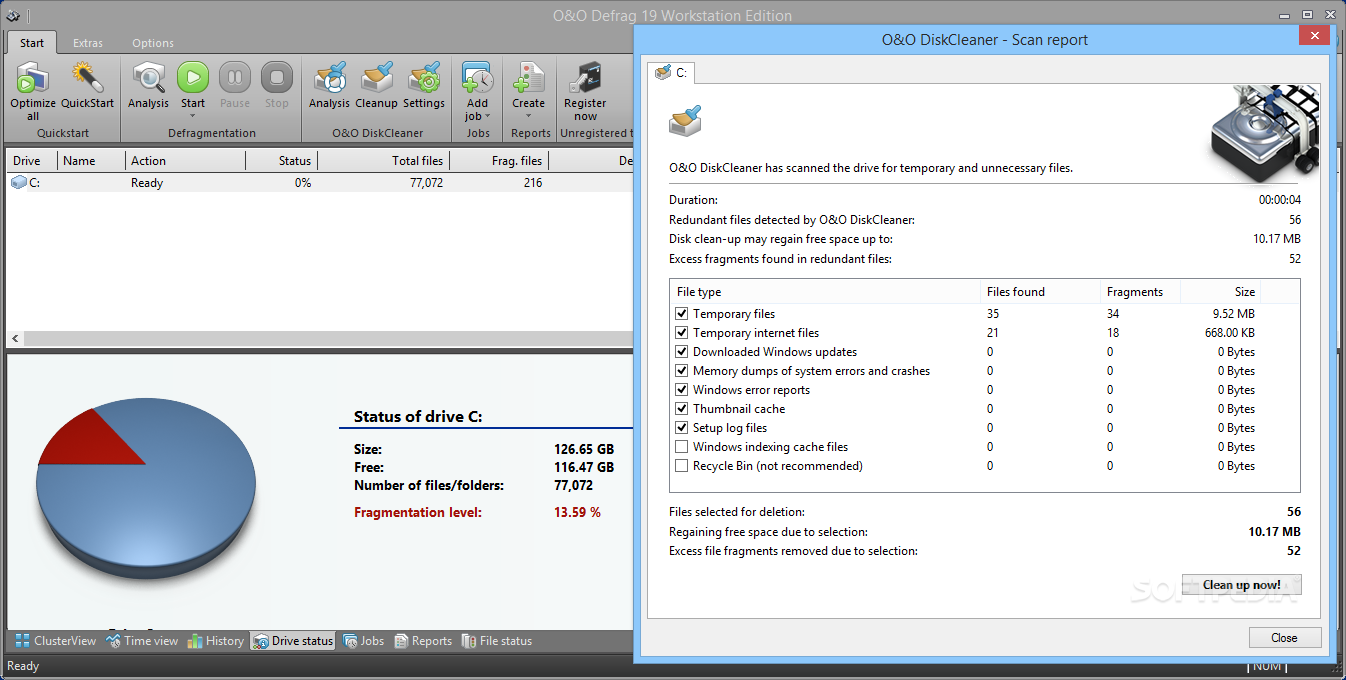Expand the Create reports dropdown arrow

point(528,116)
